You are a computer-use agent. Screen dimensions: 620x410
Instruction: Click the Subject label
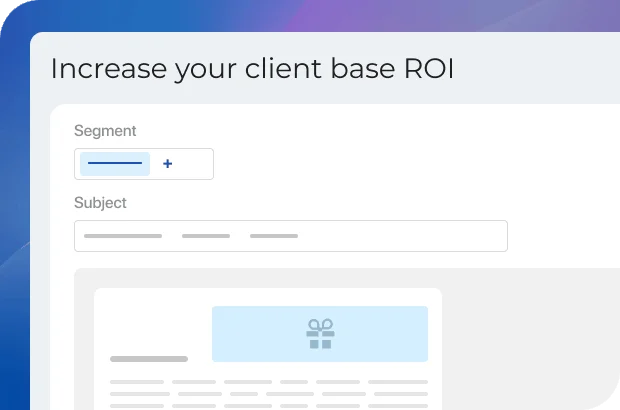[x=100, y=203]
